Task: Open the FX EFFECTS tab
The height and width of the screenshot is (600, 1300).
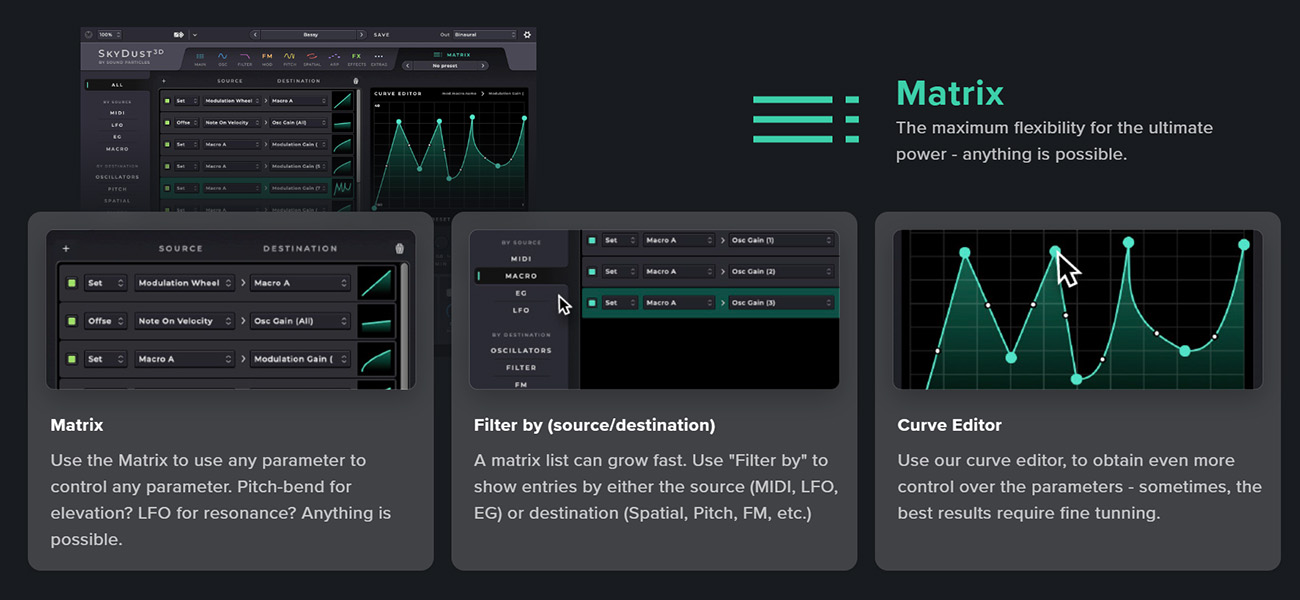Action: pos(357,60)
